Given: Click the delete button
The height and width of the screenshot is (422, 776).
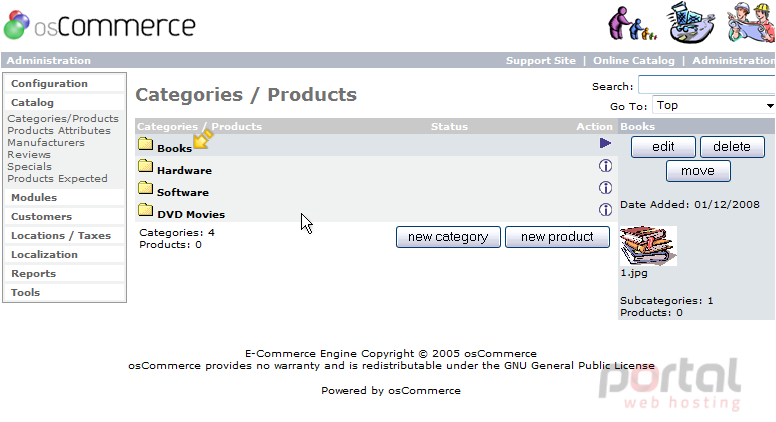Looking at the screenshot, I should tap(732, 147).
